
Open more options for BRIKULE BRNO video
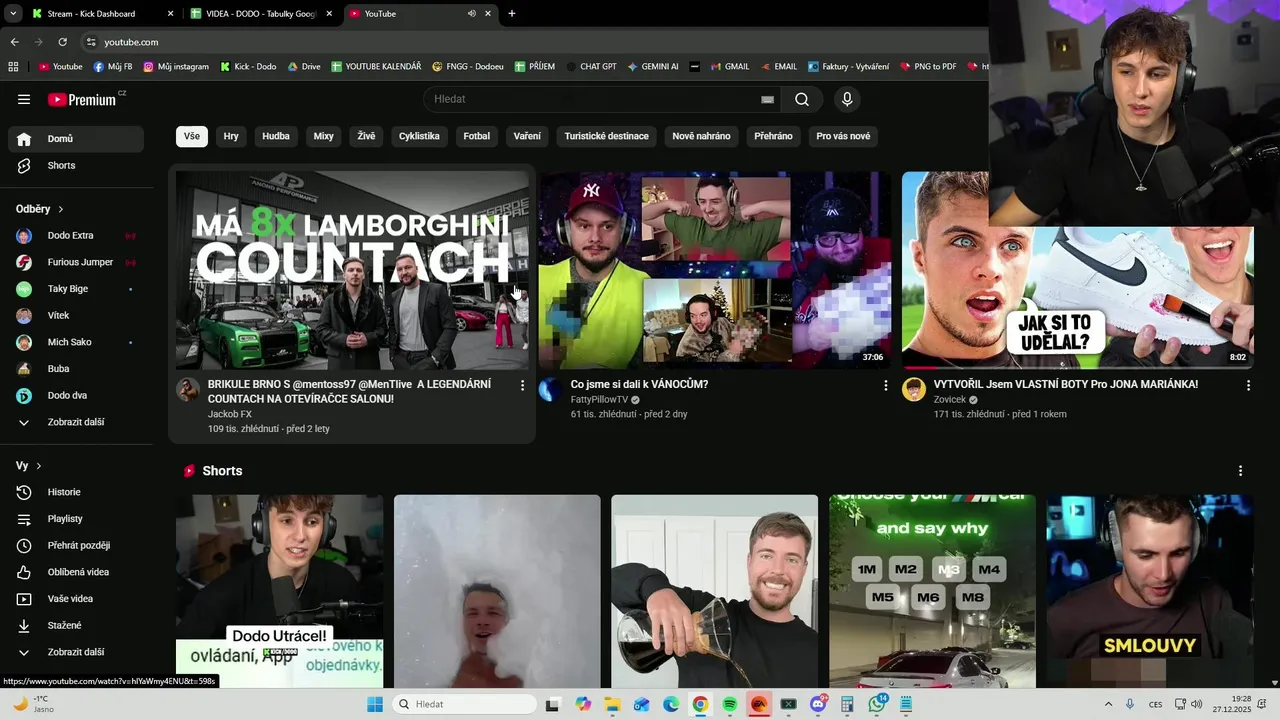[x=522, y=385]
